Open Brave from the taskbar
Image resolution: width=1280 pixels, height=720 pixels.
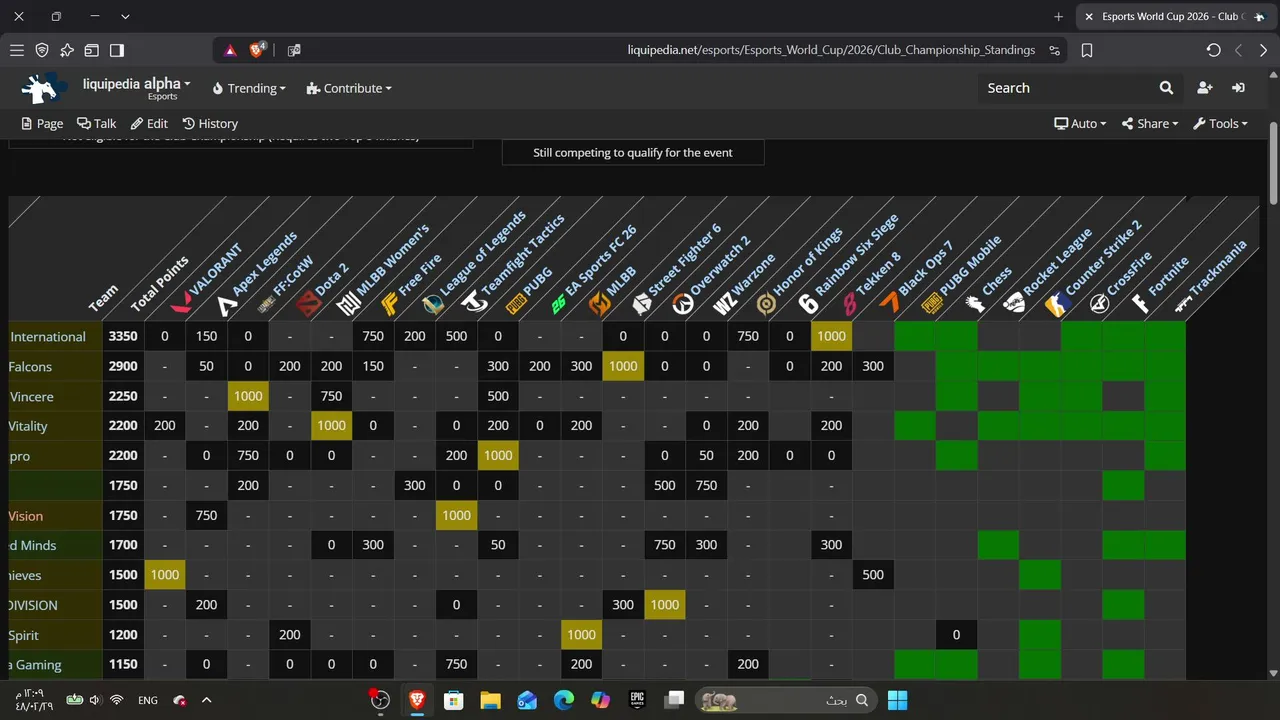click(417, 700)
